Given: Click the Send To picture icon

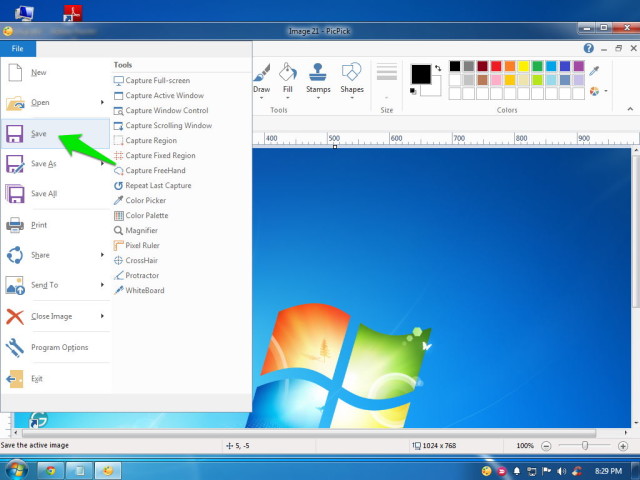Looking at the screenshot, I should click(x=15, y=285).
